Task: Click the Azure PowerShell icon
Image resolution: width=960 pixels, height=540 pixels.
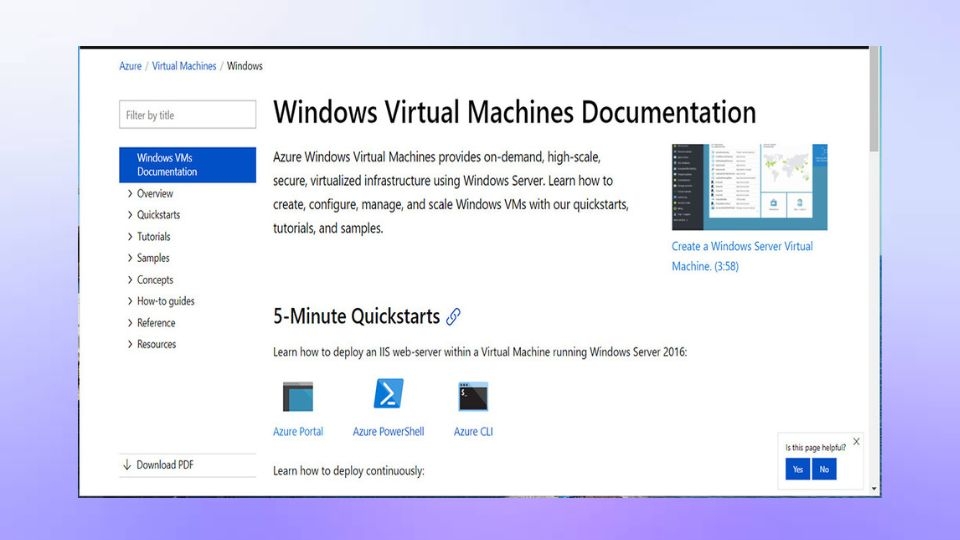Action: click(388, 394)
